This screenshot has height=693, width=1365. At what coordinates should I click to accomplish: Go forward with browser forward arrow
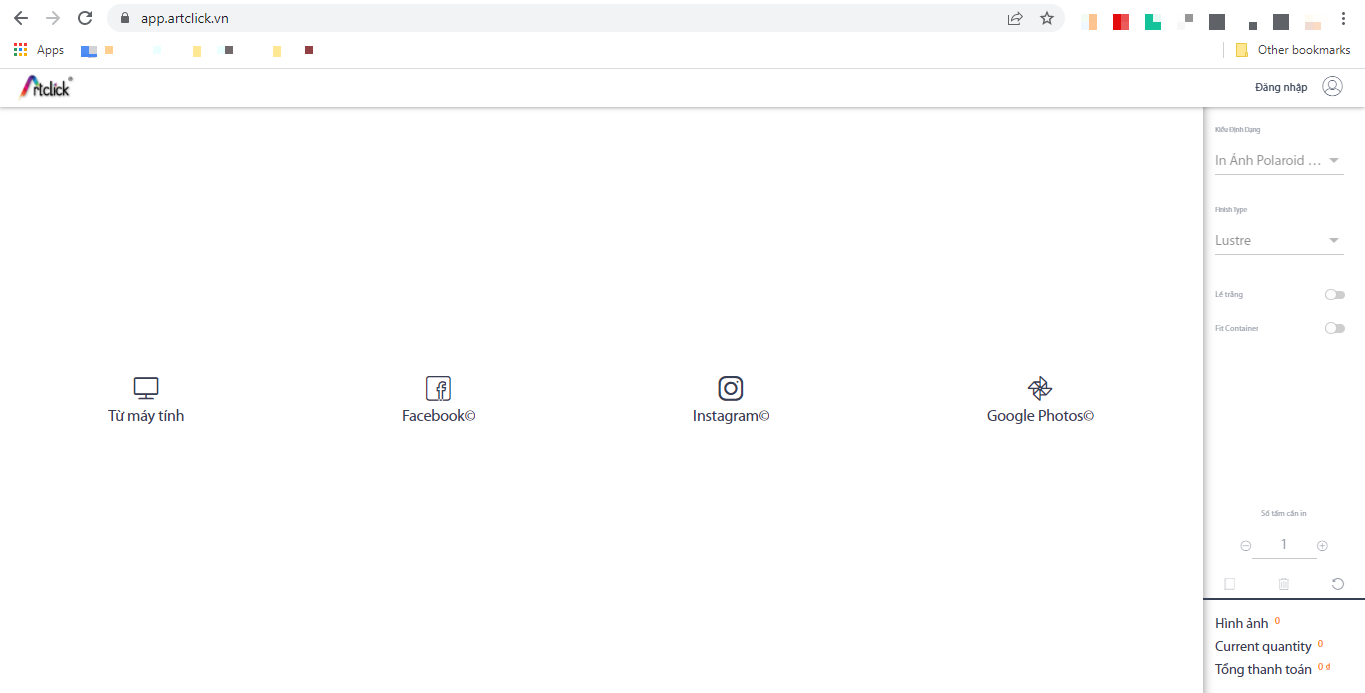[53, 18]
